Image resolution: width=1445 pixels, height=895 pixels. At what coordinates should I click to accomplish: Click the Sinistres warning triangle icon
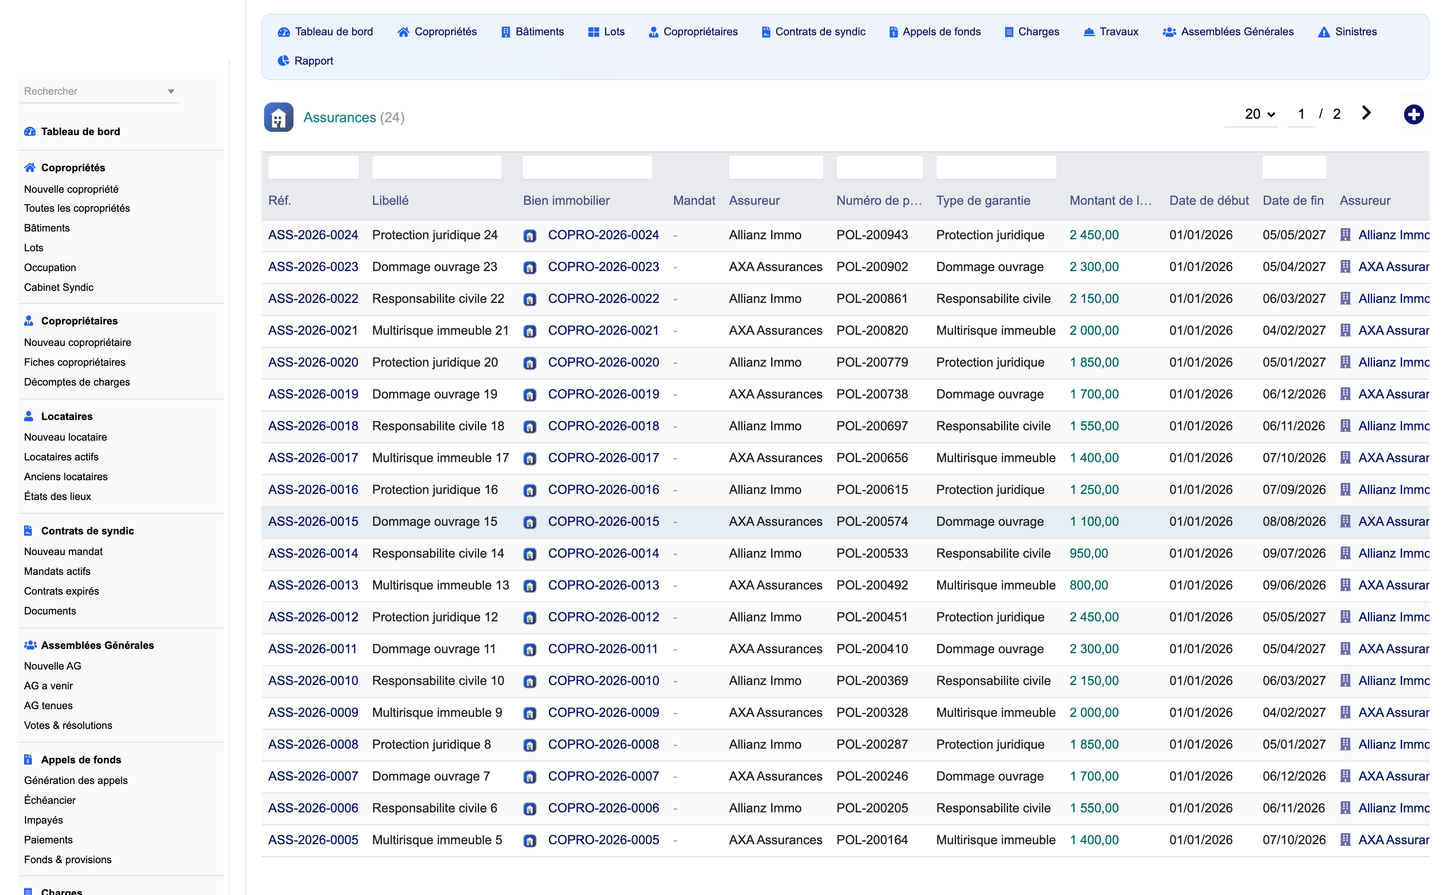(x=1324, y=32)
